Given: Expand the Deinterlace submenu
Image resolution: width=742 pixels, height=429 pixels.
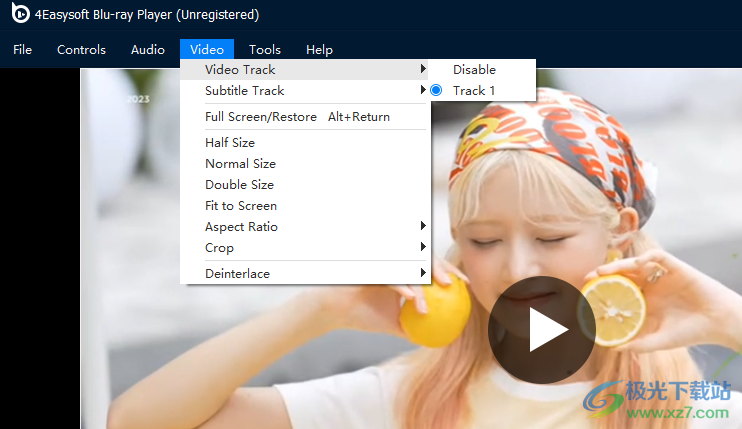Looking at the screenshot, I should (305, 273).
